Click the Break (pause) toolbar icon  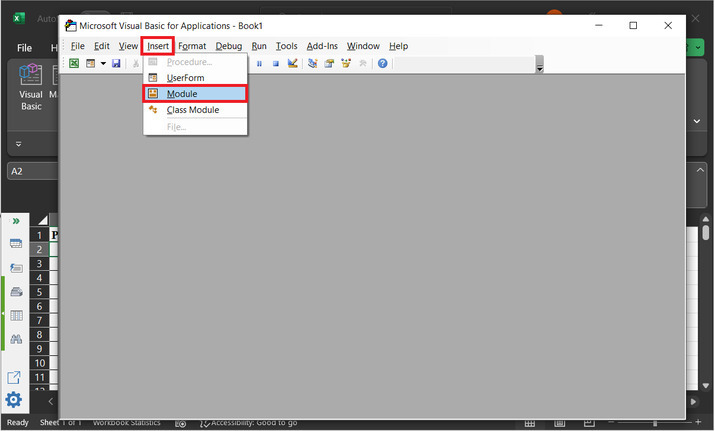(259, 63)
